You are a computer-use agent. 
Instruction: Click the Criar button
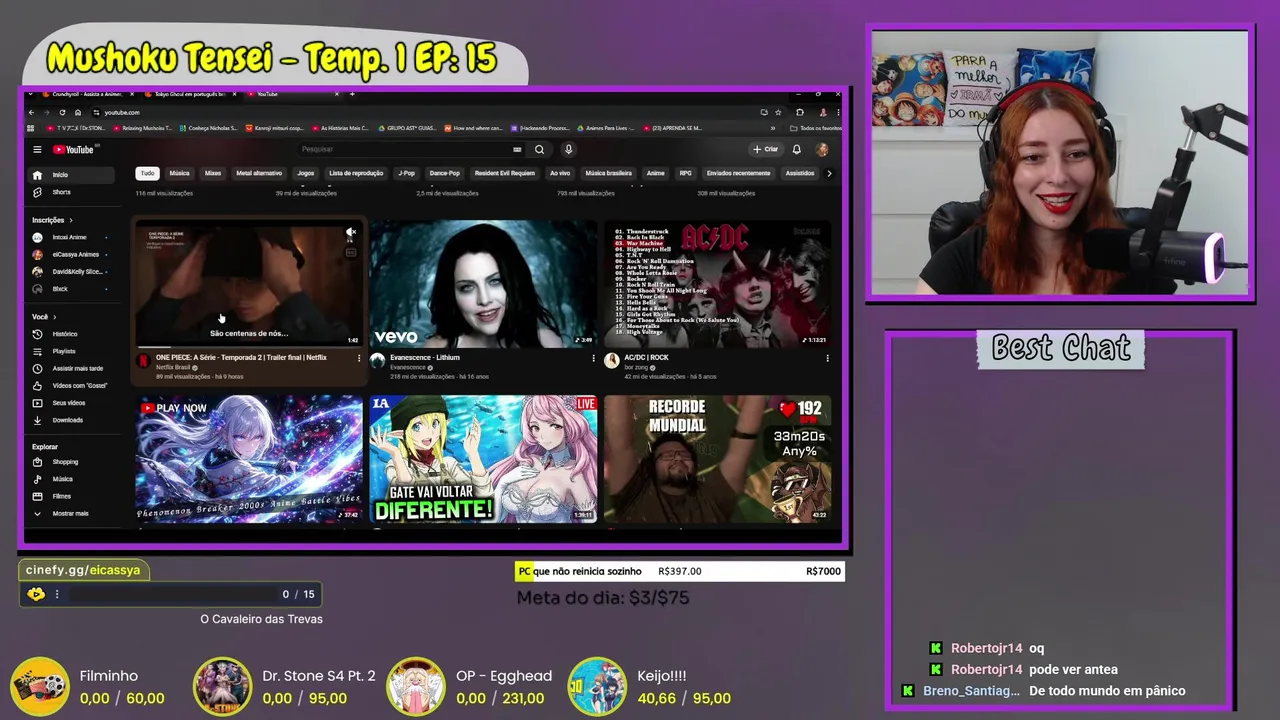point(765,150)
